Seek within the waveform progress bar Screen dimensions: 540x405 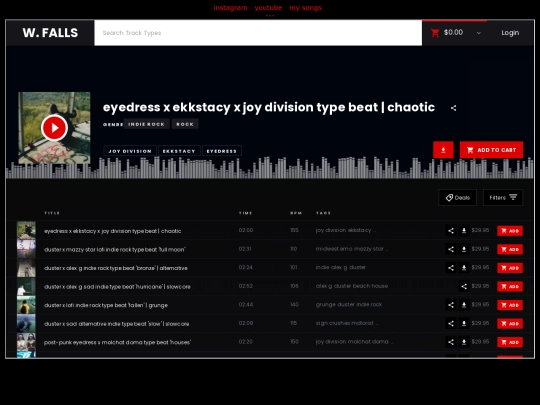[270, 168]
